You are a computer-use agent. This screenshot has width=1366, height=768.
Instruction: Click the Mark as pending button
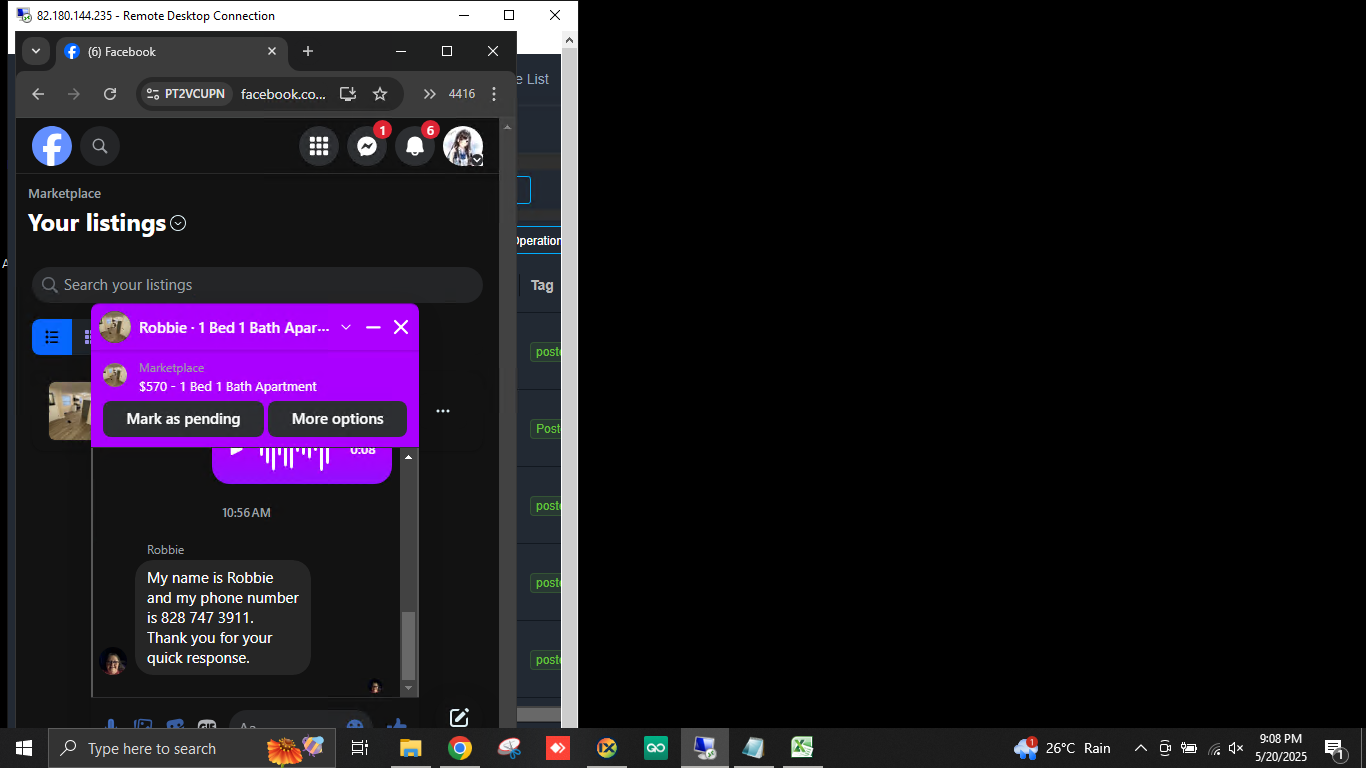point(183,419)
